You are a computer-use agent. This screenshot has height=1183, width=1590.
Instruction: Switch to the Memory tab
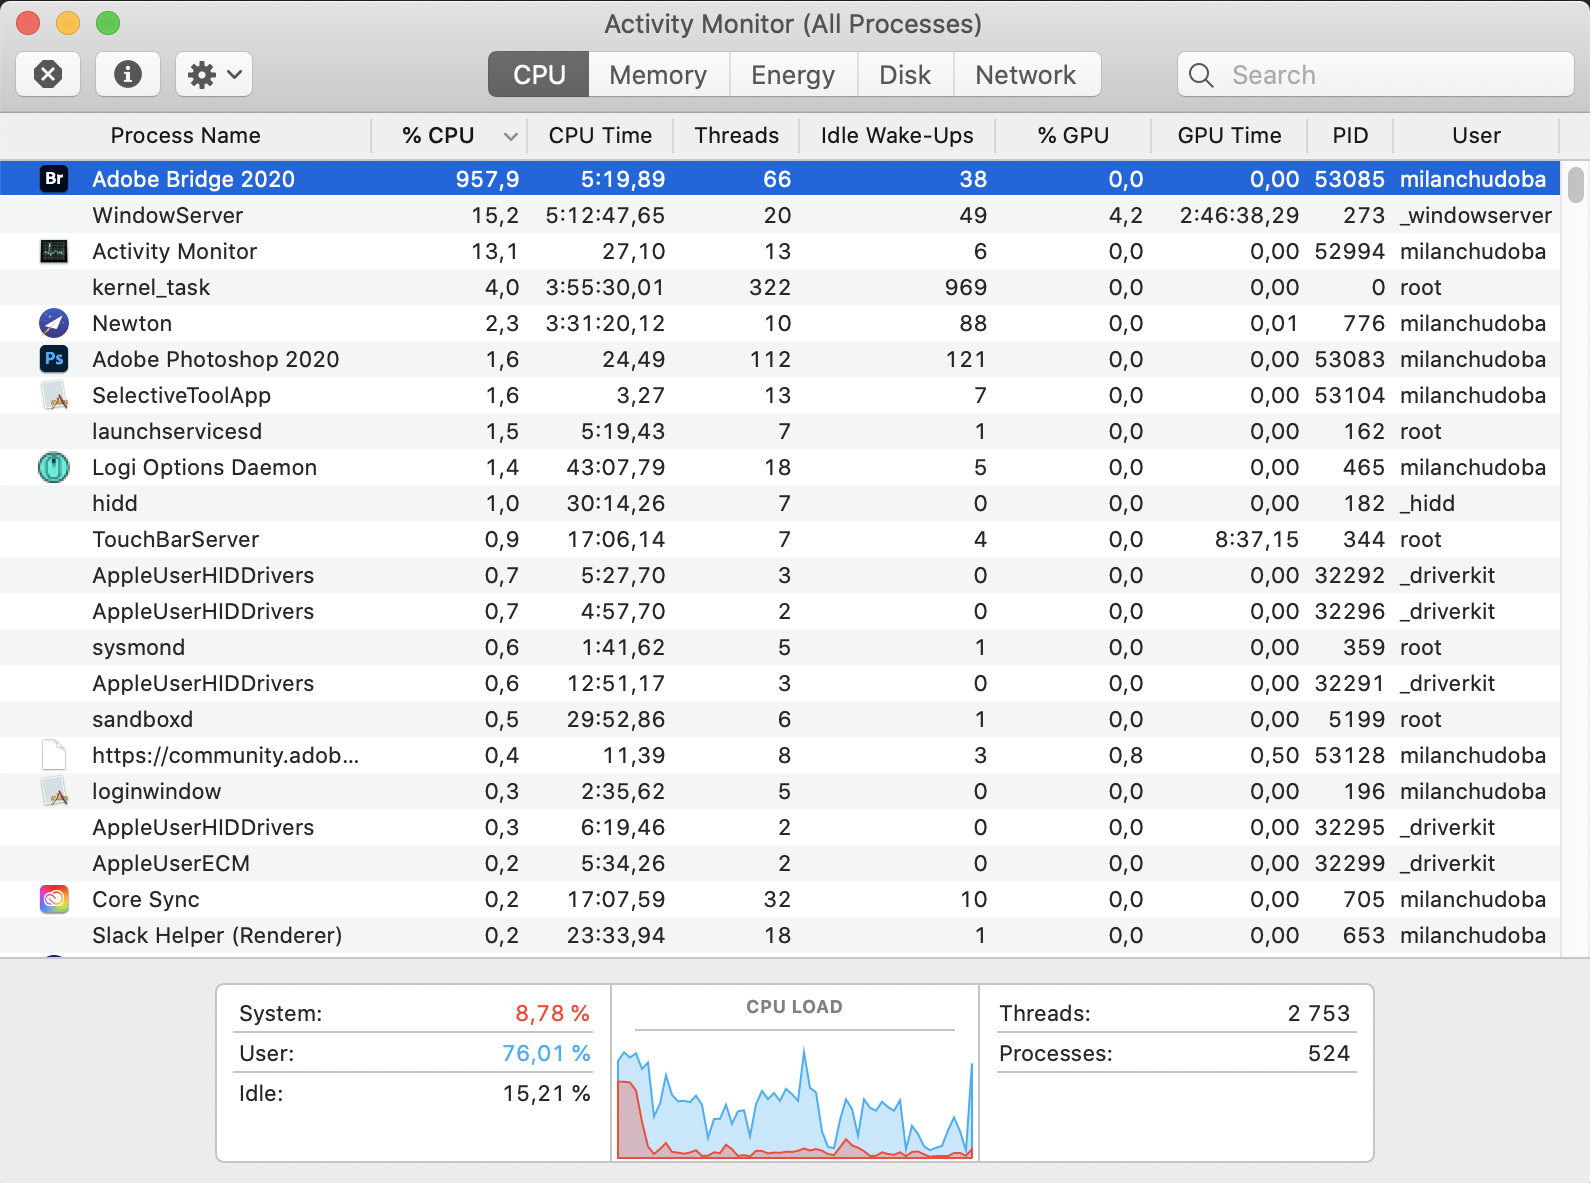click(x=658, y=75)
